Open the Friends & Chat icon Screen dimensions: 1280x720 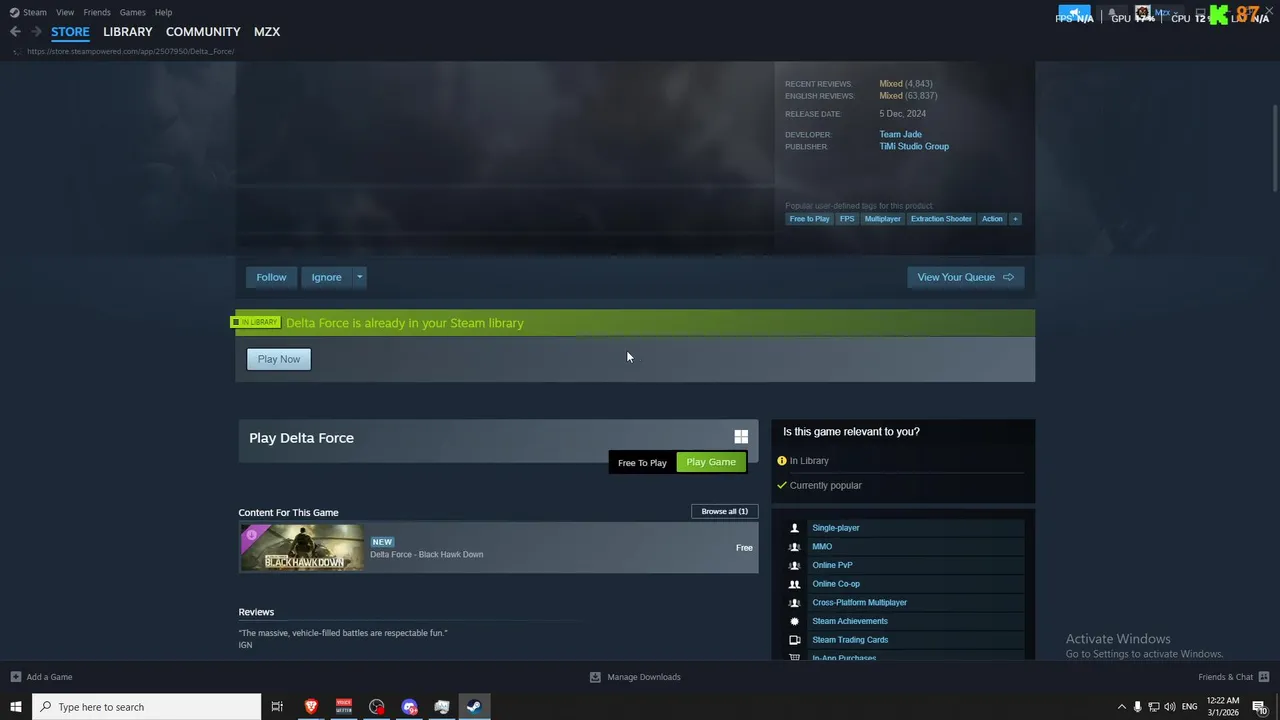(x=1264, y=677)
